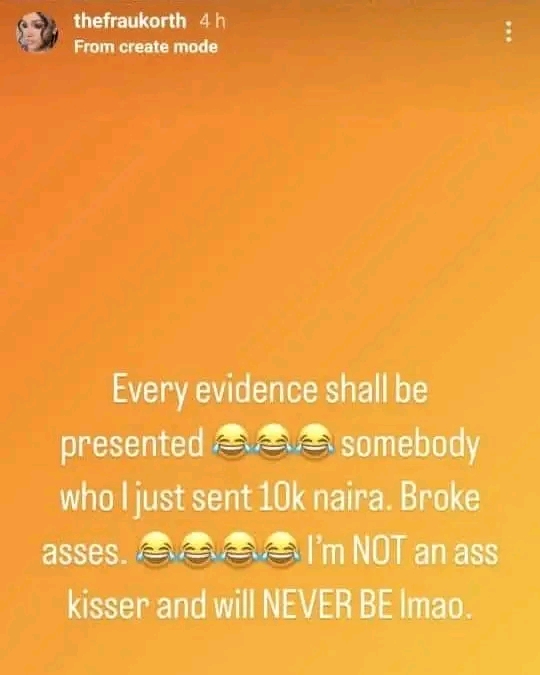Tap the 'kisser and will' text
This screenshot has height=675, width=540.
point(162,605)
